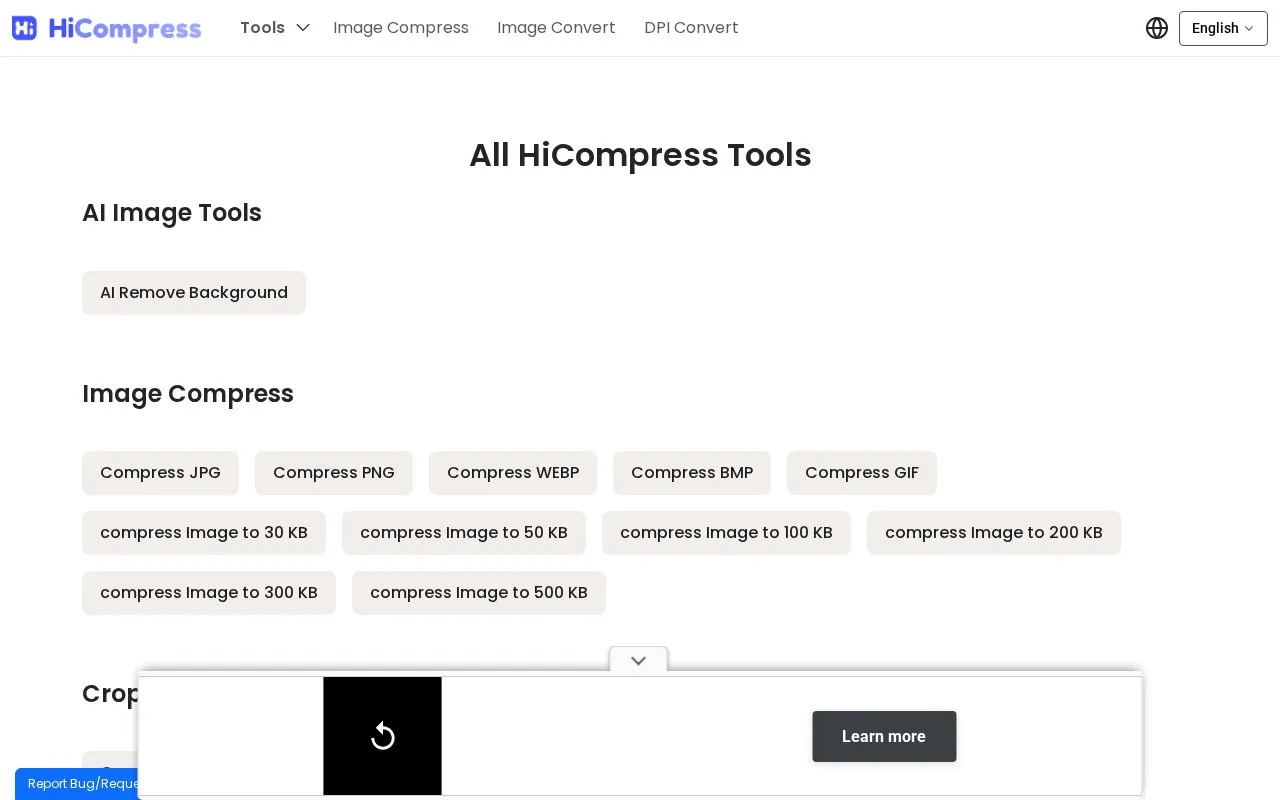Select Compress PNG tool
The image size is (1280, 800).
click(x=334, y=473)
